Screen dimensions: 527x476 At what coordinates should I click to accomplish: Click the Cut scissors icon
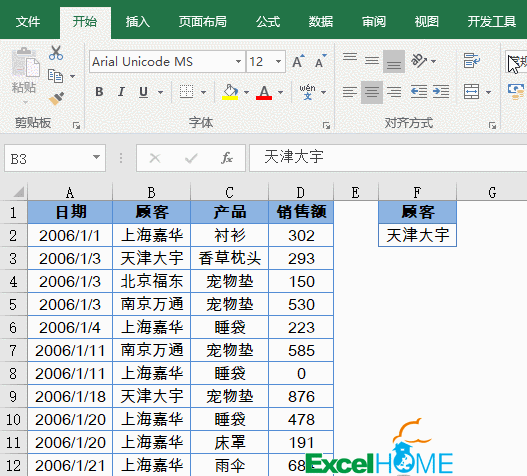tap(56, 53)
